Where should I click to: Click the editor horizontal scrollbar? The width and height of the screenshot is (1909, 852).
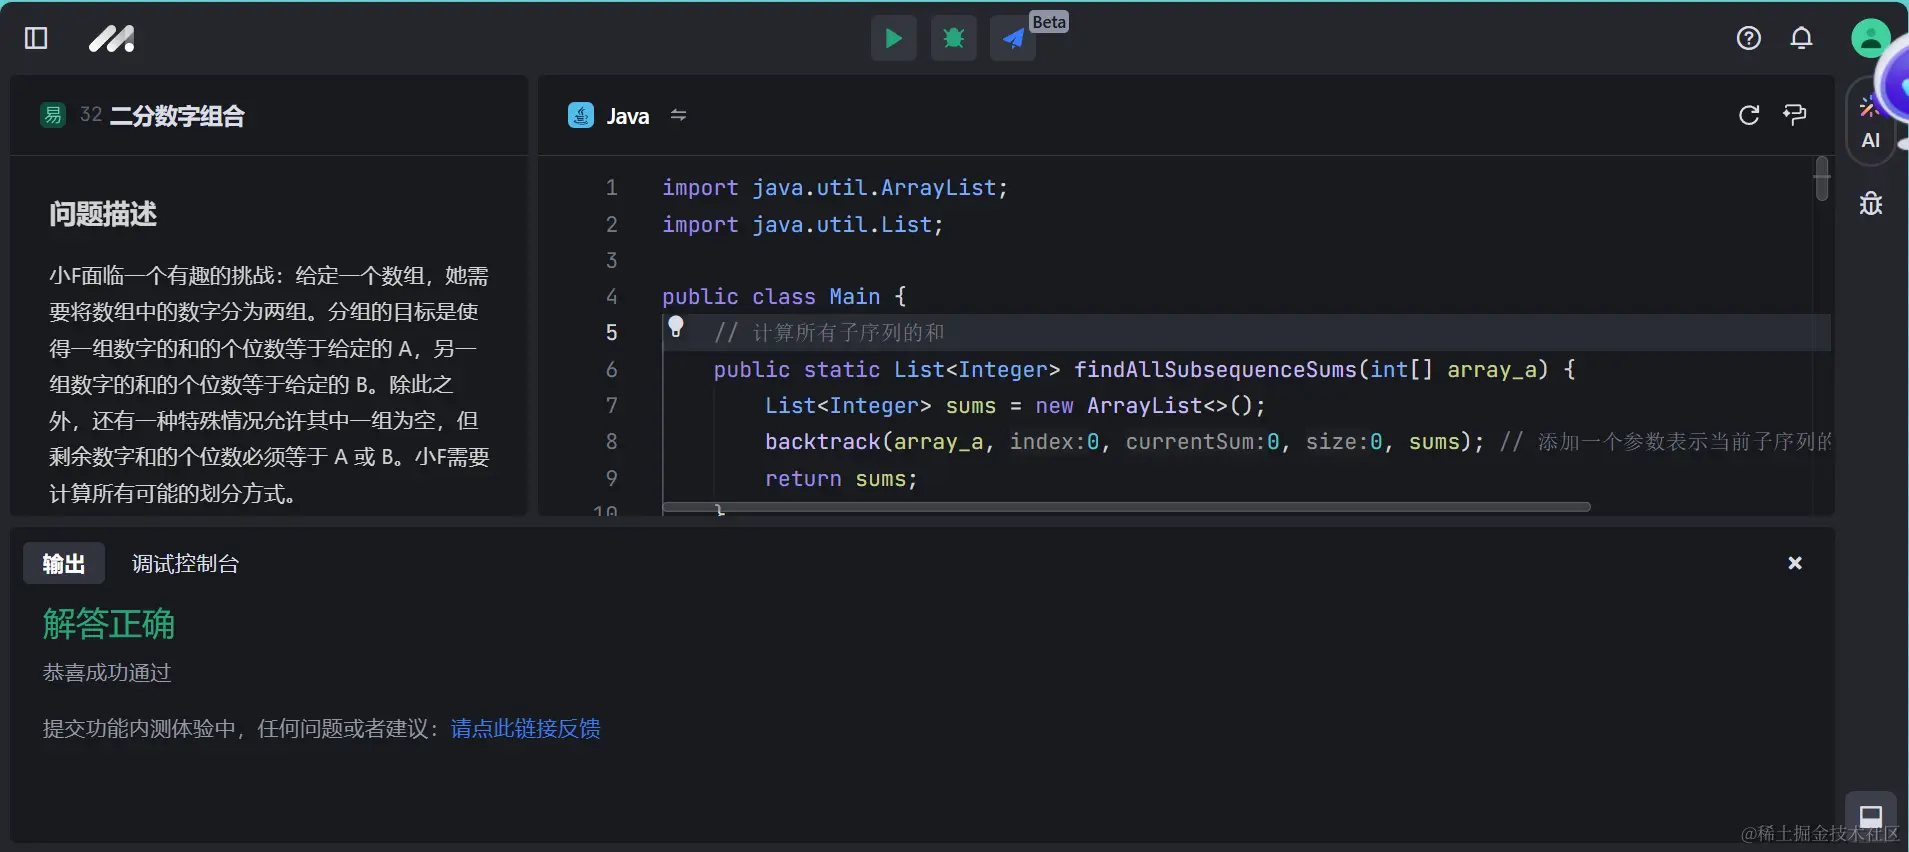click(1126, 507)
